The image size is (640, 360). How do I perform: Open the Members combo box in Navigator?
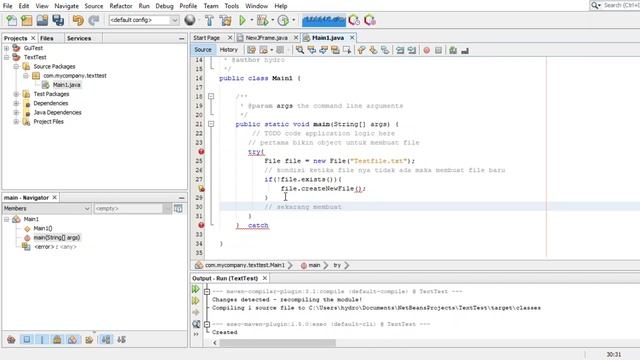pos(47,209)
